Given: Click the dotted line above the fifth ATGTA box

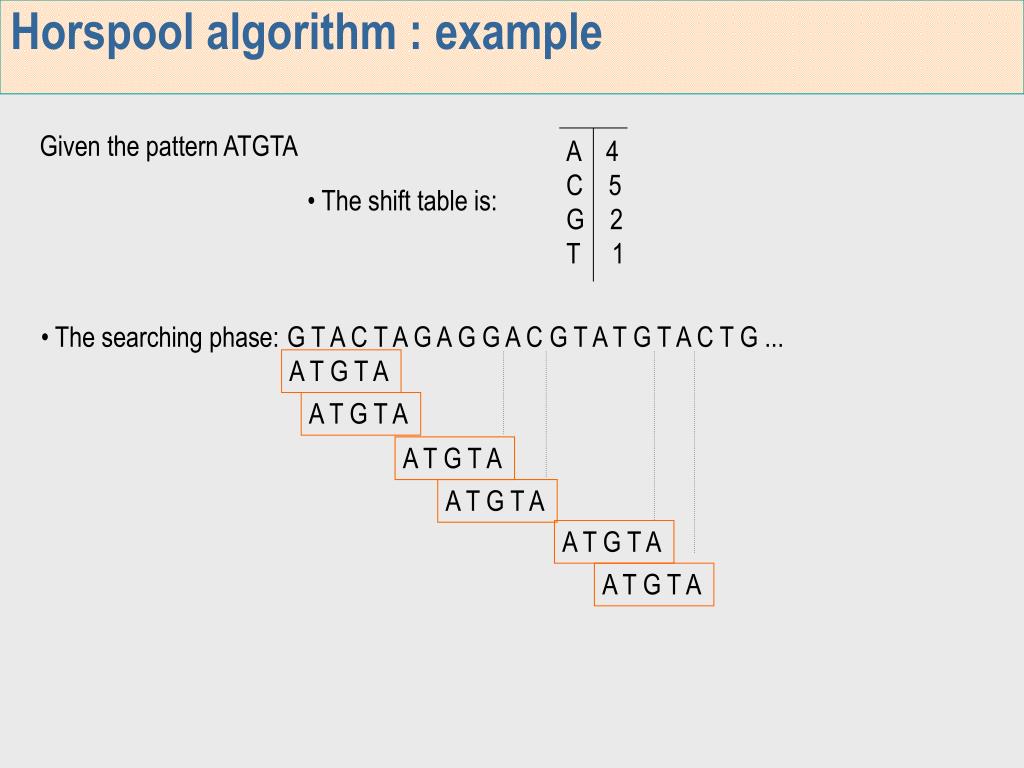Looking at the screenshot, I should click(654, 436).
